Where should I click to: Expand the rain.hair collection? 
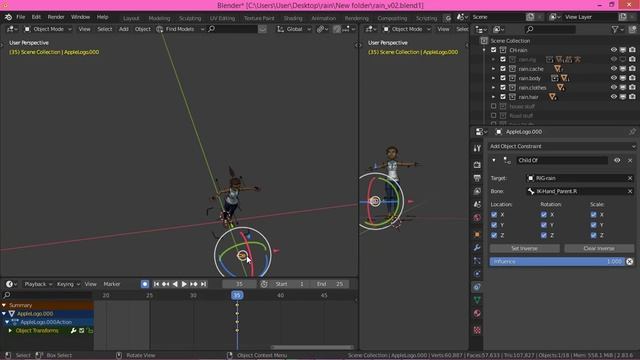493,97
